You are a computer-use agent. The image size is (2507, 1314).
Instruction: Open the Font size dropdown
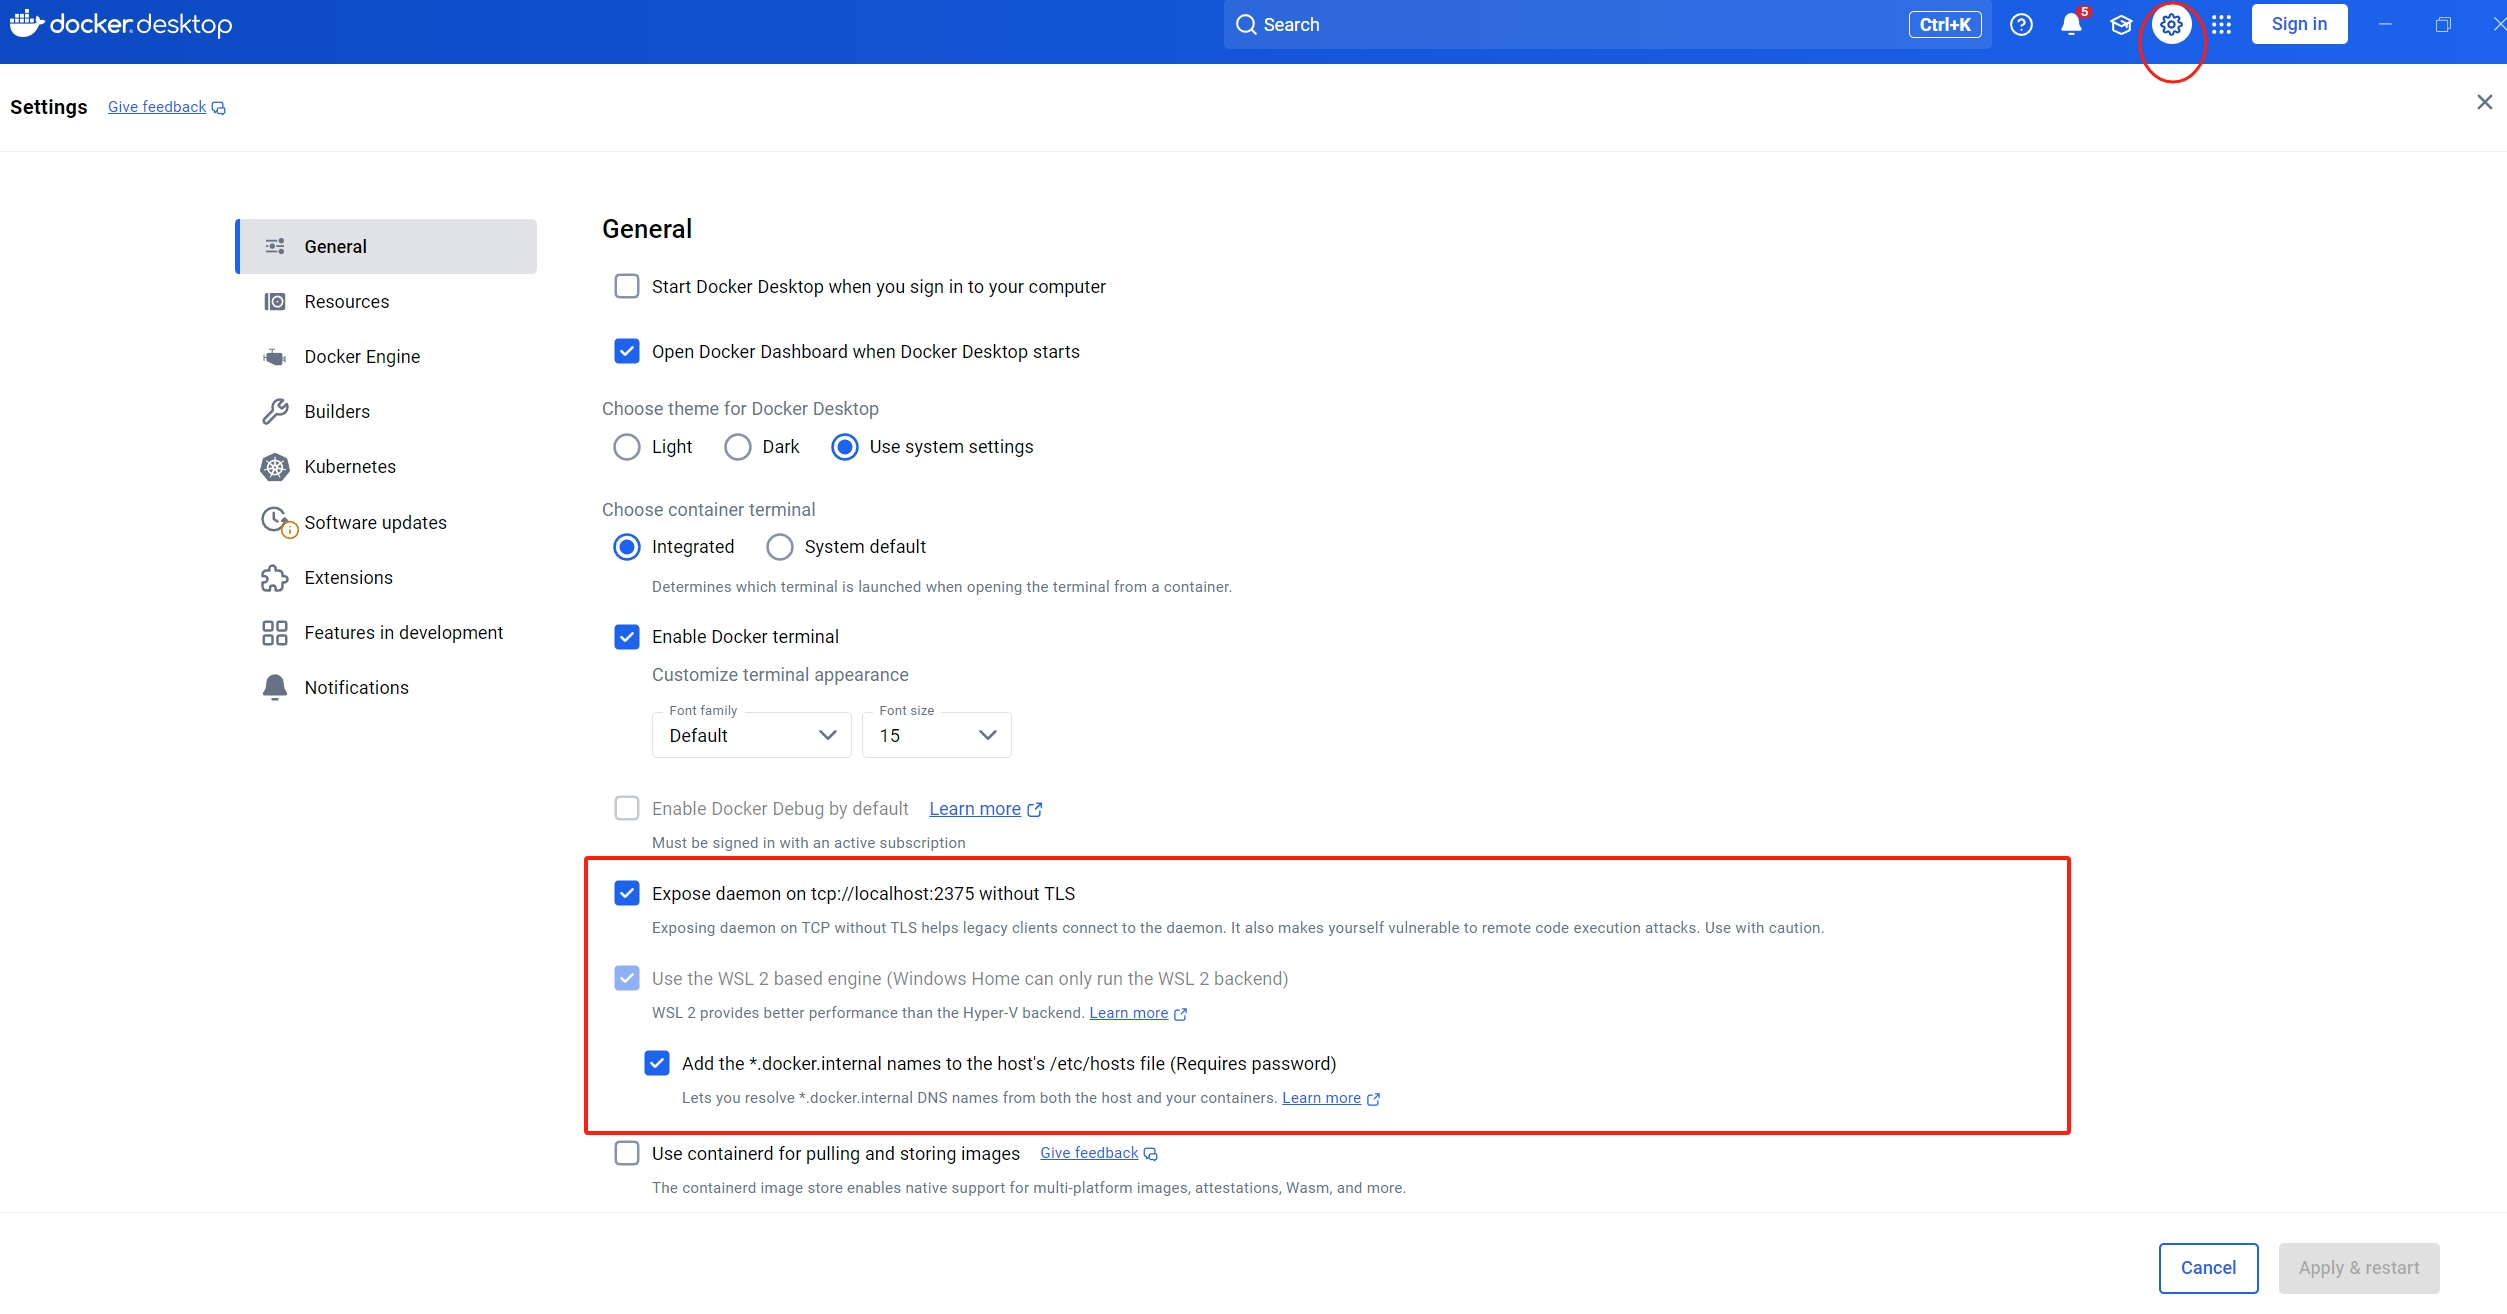937,735
